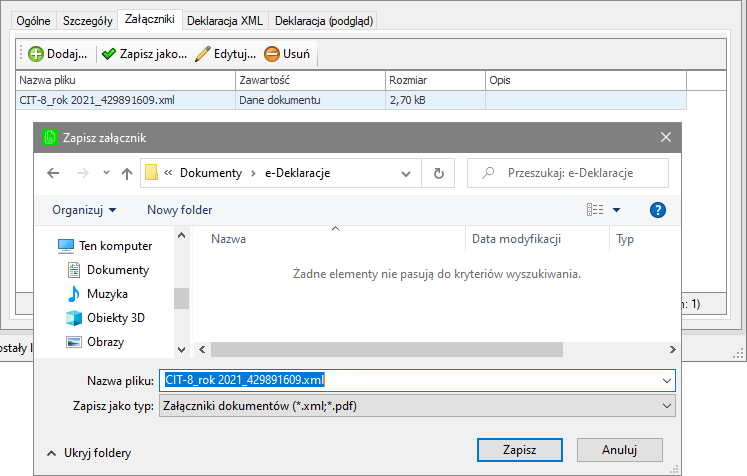The image size is (747, 476).
Task: Go back with the left arrow
Action: 54,173
